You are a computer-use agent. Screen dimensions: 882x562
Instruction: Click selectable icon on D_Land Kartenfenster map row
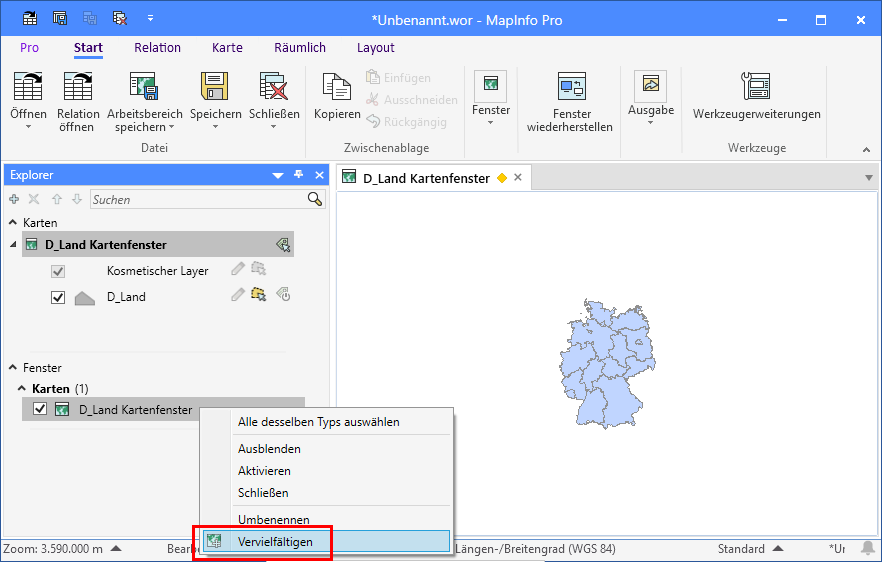click(283, 245)
